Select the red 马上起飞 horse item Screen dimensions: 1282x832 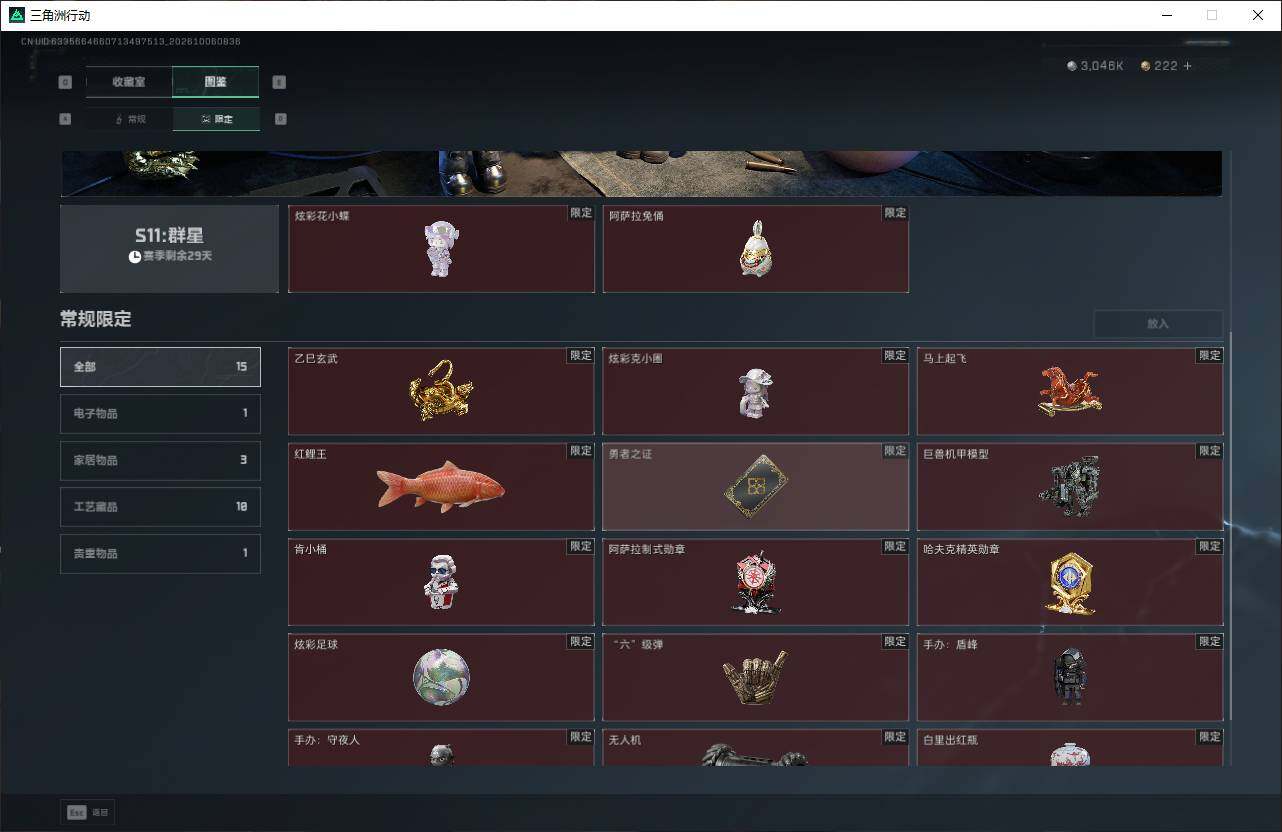click(1070, 391)
